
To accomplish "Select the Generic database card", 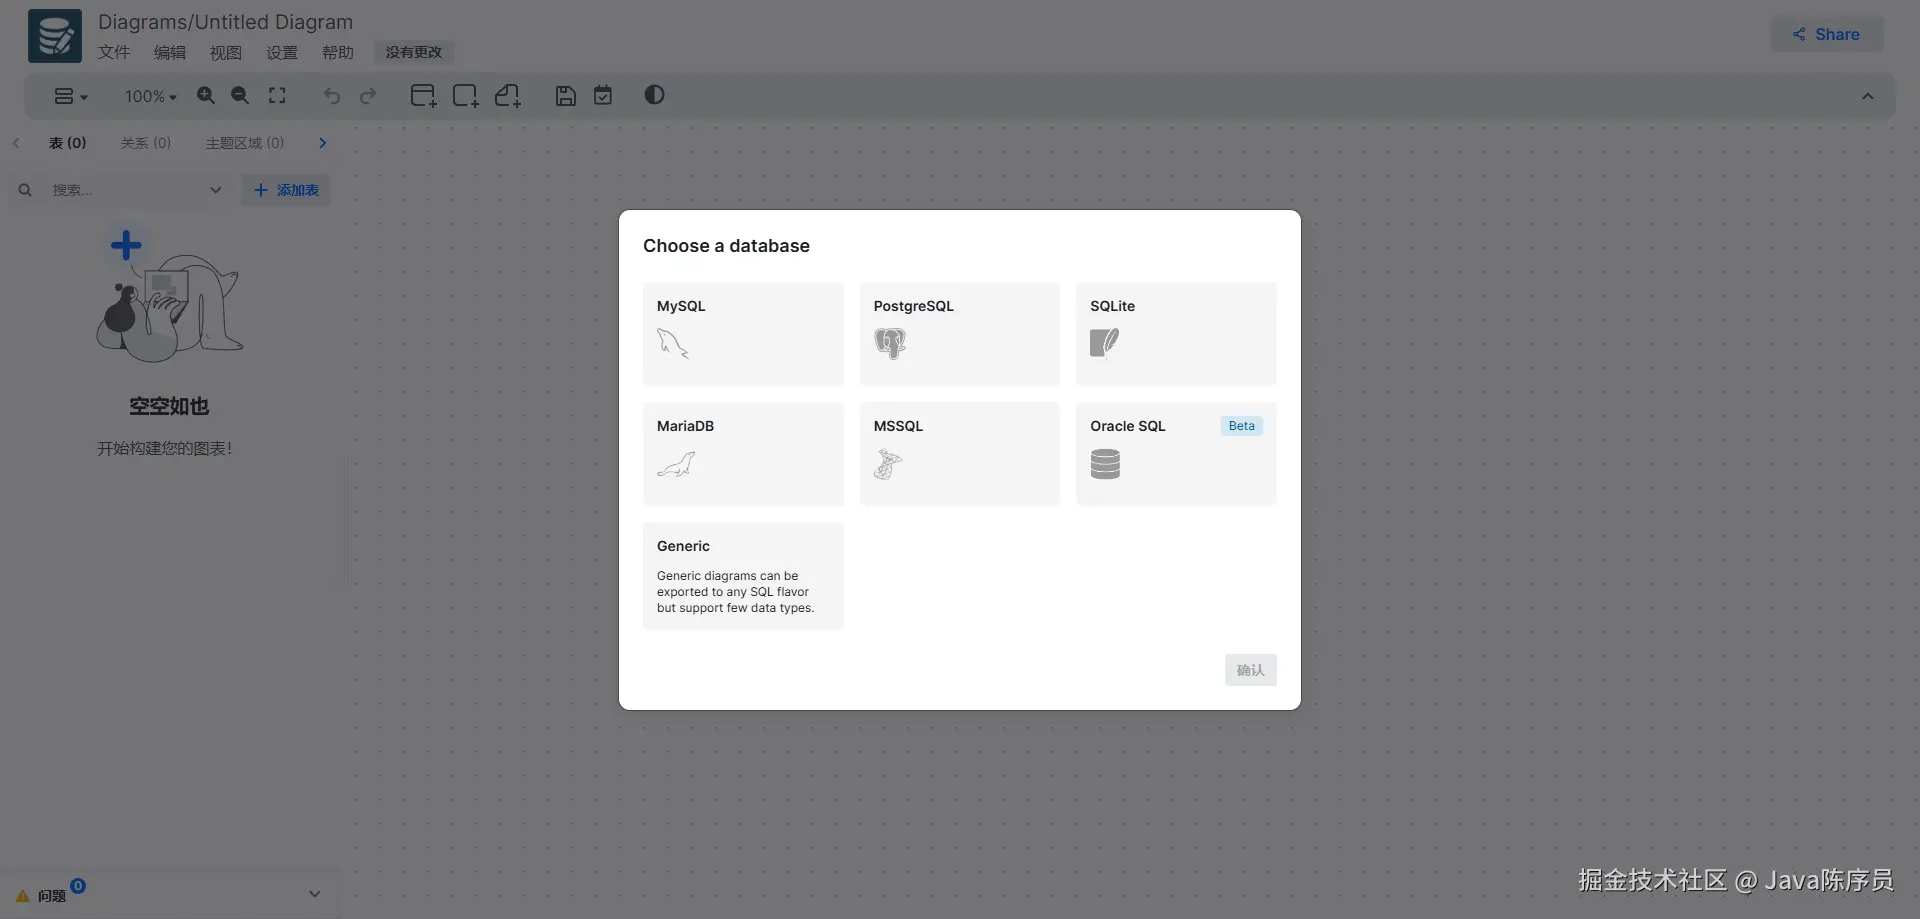I will click(x=743, y=576).
